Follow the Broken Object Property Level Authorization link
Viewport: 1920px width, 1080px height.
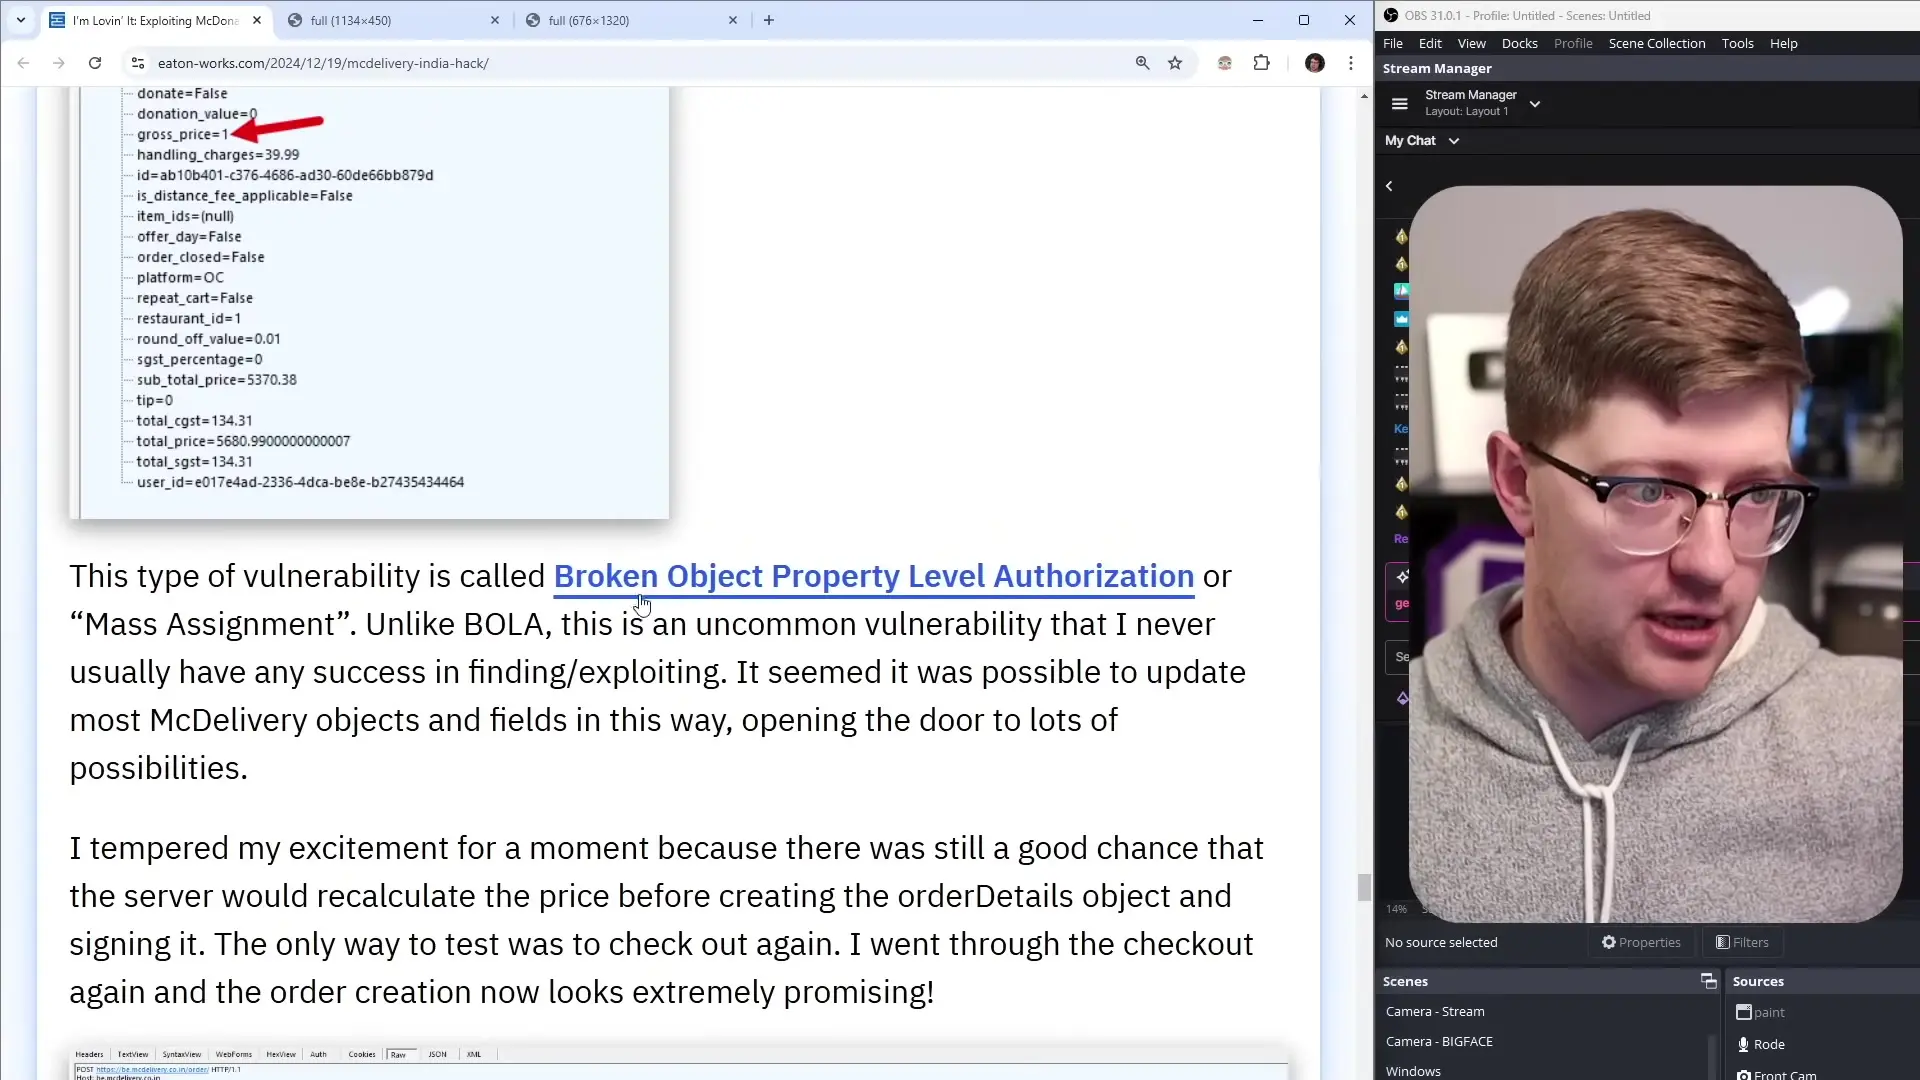[x=874, y=577]
